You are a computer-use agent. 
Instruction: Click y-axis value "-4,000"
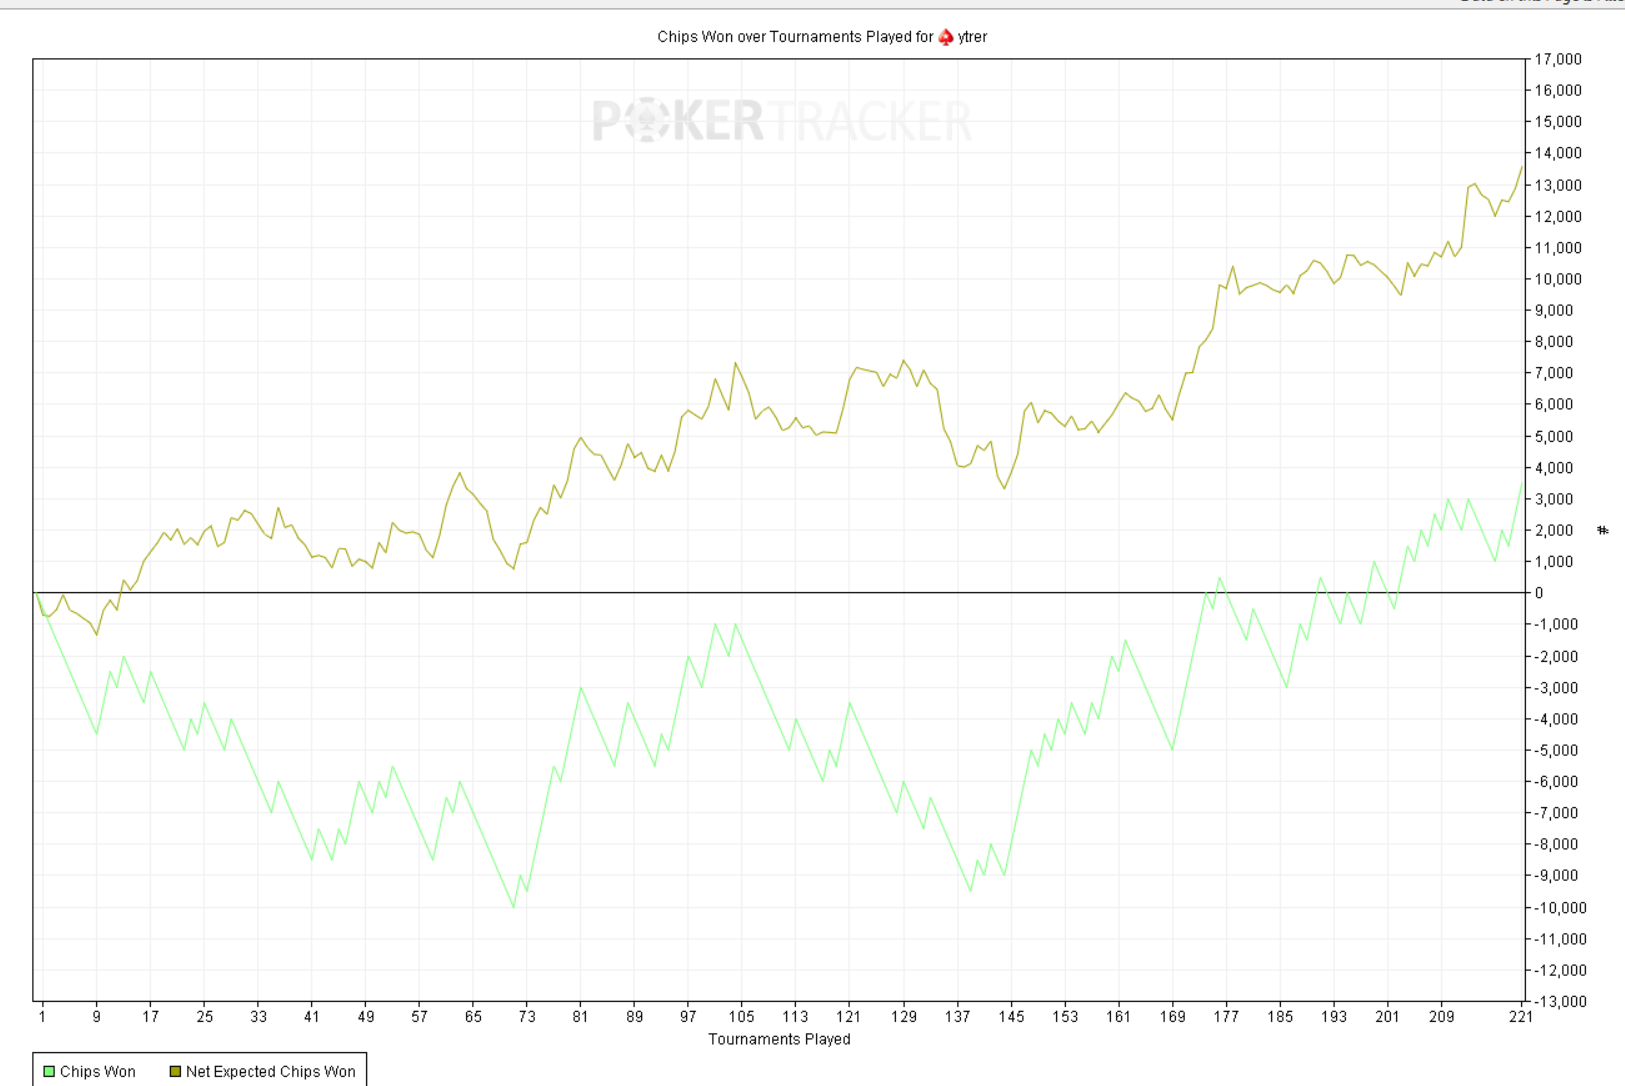1557,719
